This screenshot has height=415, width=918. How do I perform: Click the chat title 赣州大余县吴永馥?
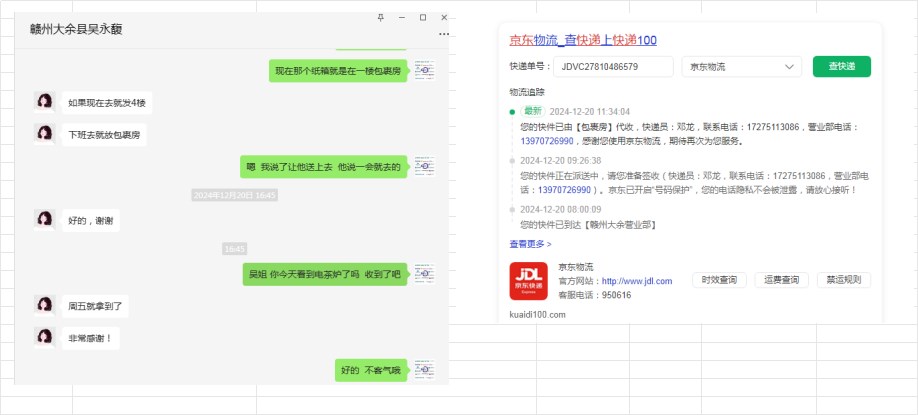point(76,29)
